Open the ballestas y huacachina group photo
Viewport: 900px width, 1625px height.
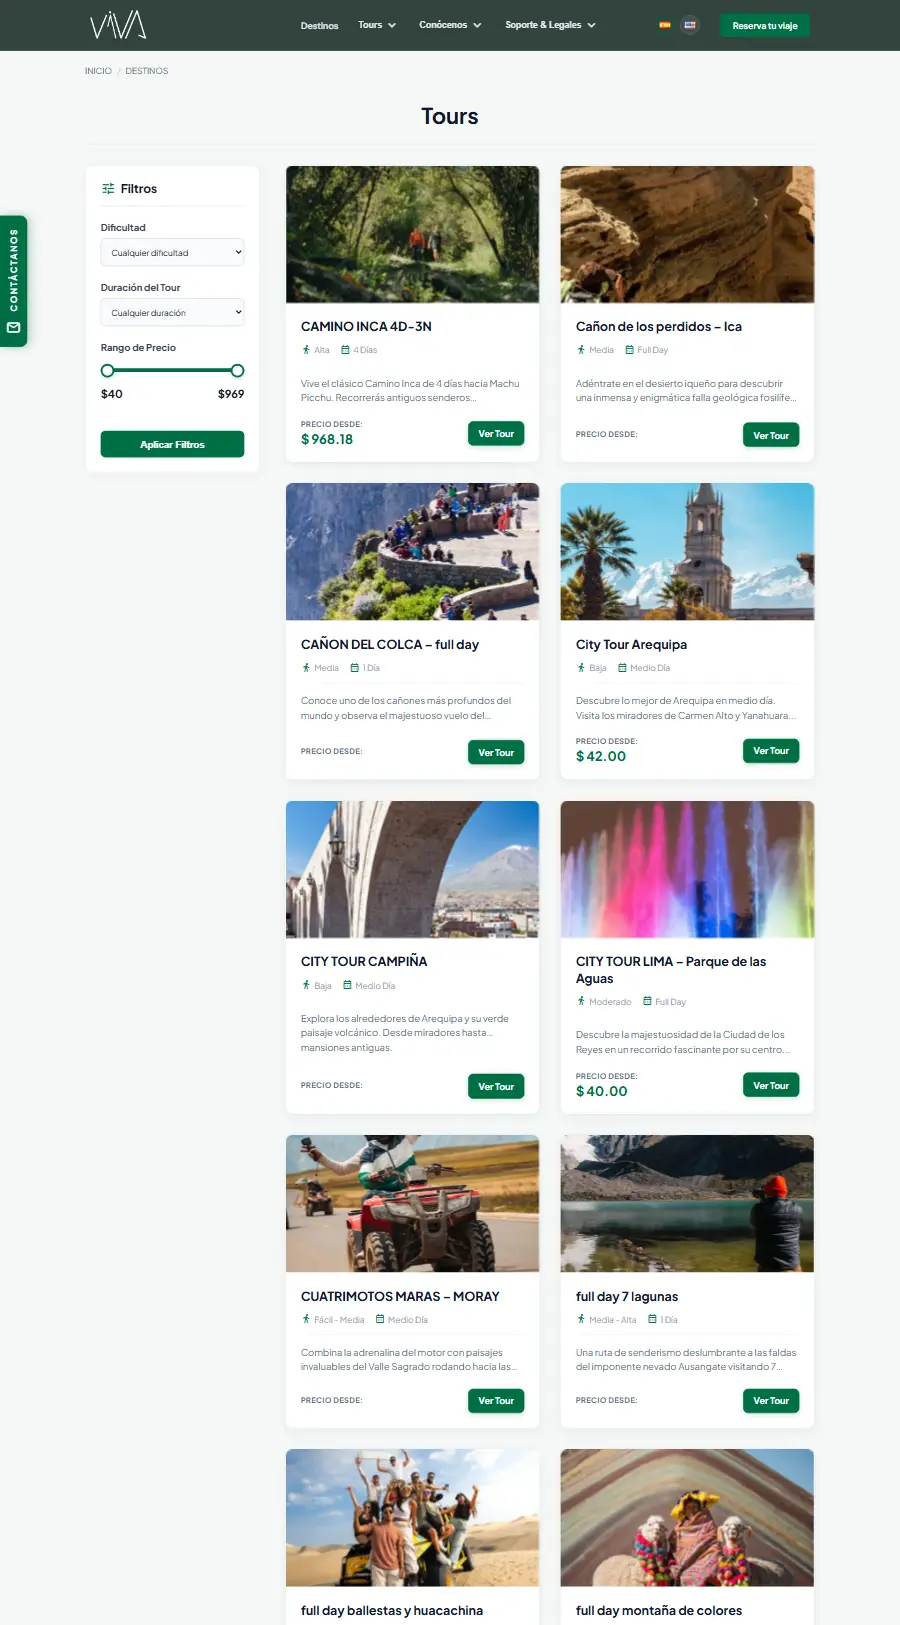point(412,1518)
